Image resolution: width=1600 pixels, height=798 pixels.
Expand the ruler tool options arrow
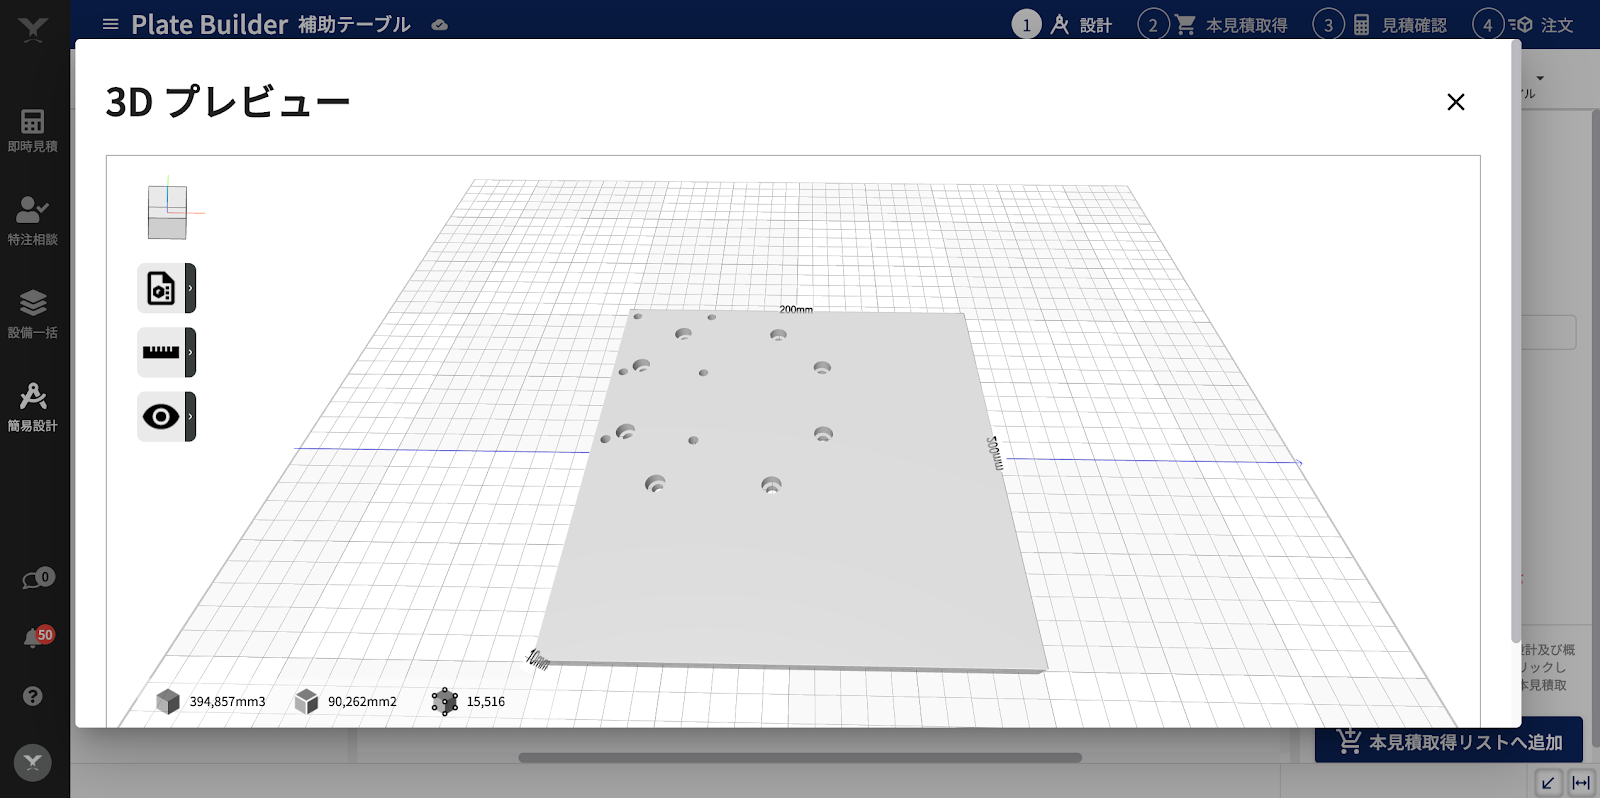tap(190, 352)
